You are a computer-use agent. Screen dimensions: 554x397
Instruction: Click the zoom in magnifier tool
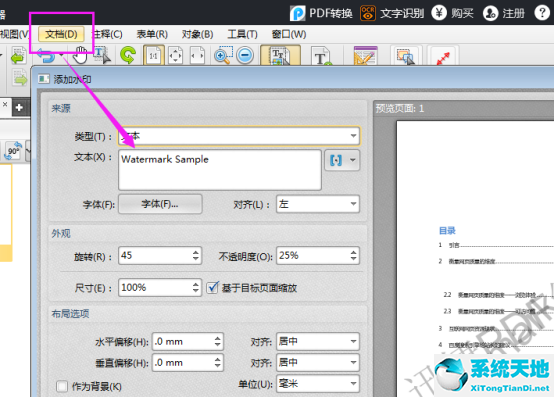223,55
